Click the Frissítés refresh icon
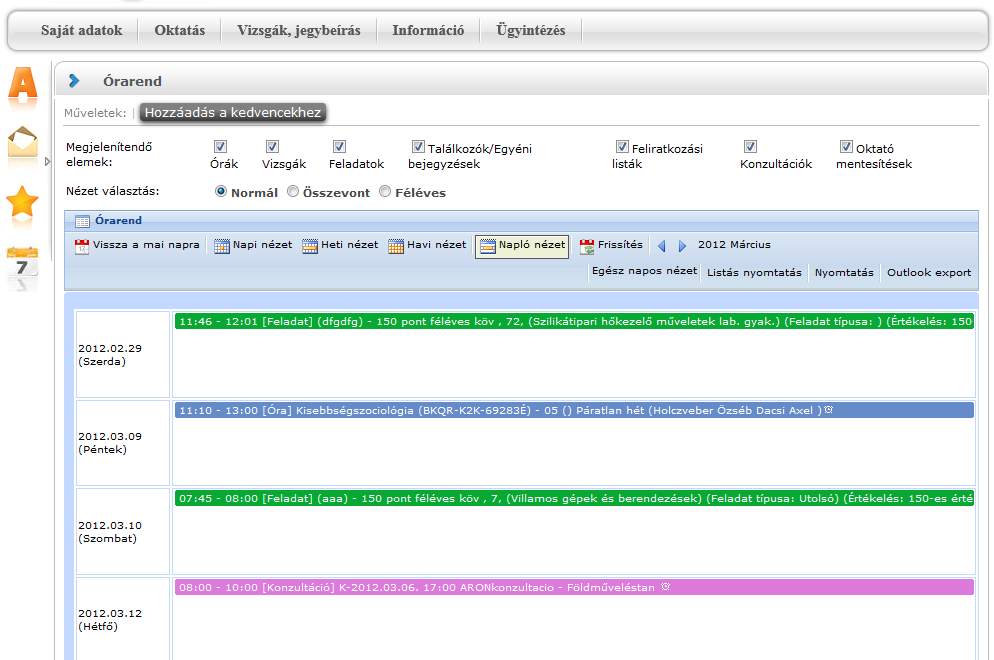Viewport: 994px width, 660px height. click(587, 246)
